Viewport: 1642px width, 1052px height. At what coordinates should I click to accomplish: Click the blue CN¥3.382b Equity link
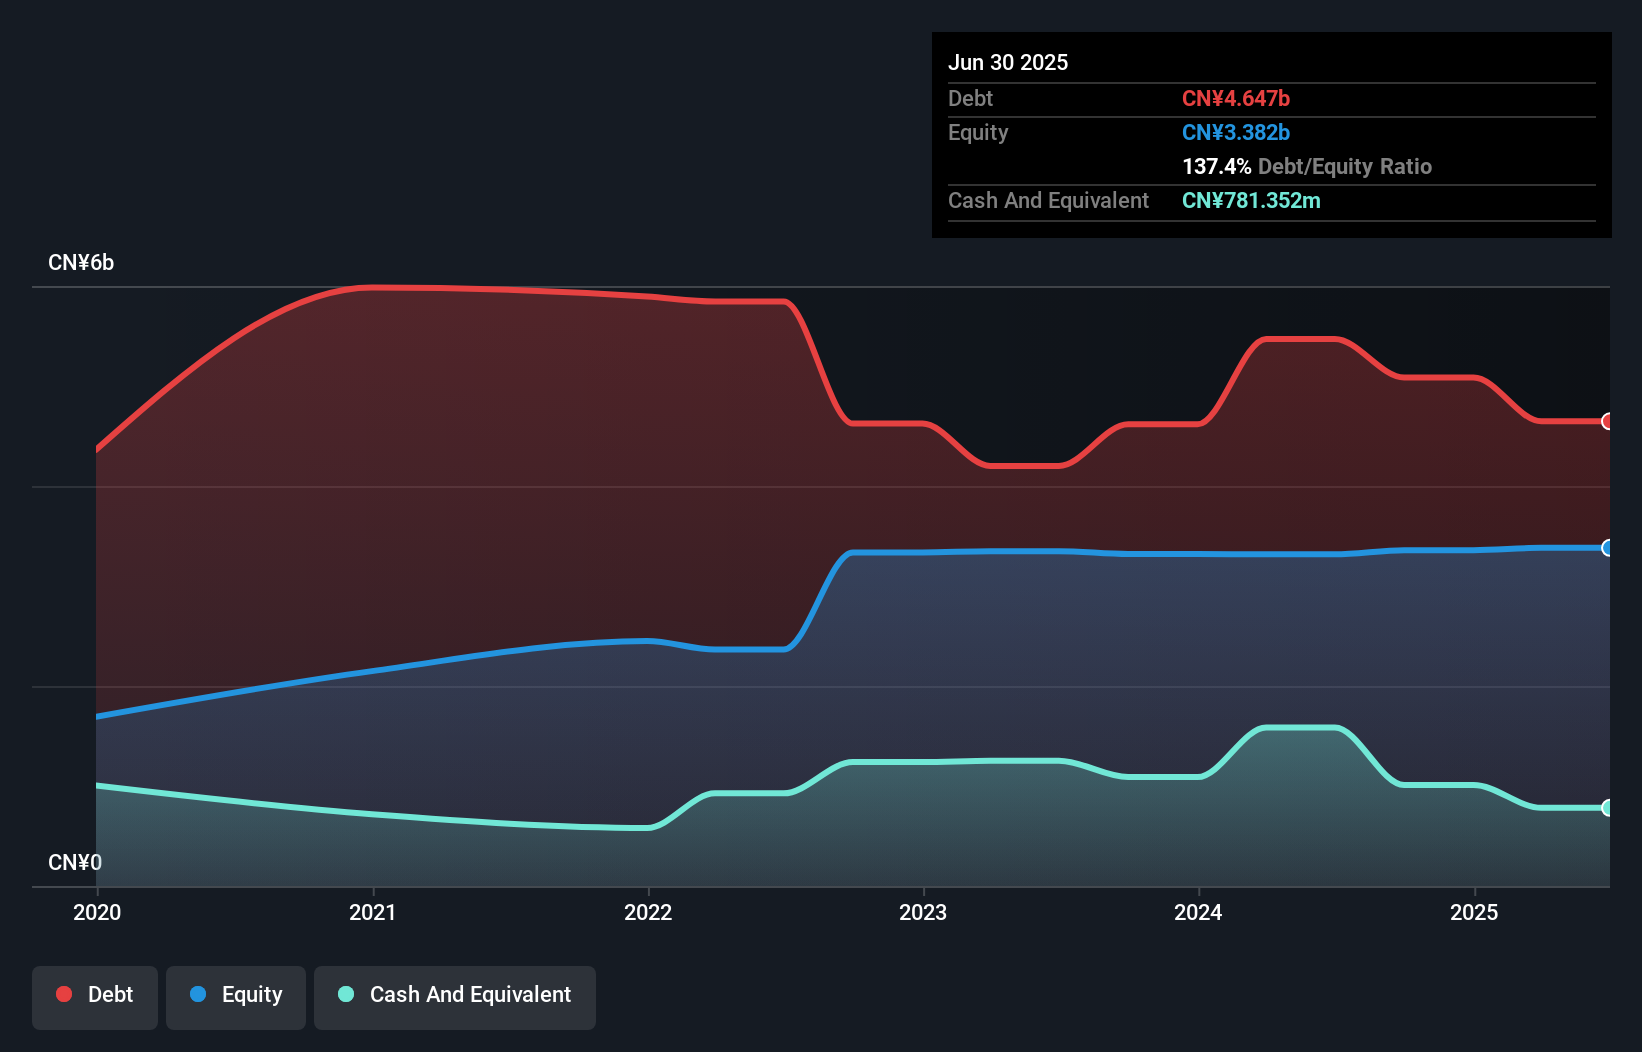click(x=1236, y=132)
